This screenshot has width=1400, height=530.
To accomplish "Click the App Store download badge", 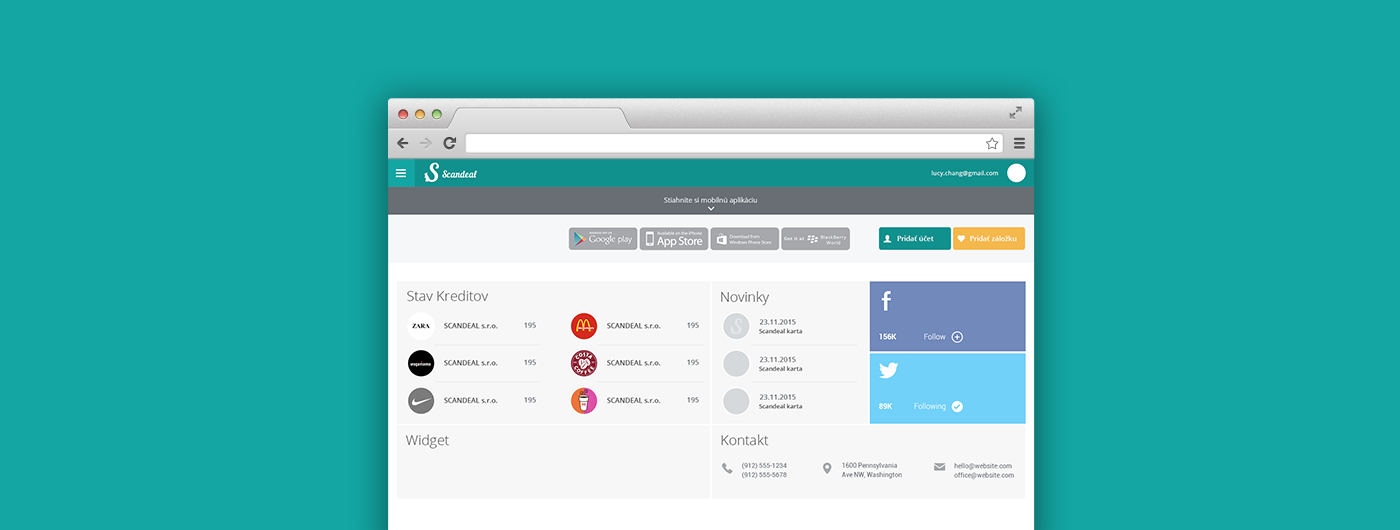I will tap(674, 239).
